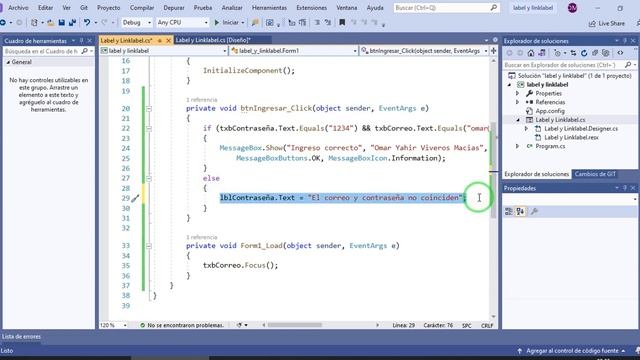
Task: Open the Iniciar dropdown arrow
Action: coord(243,23)
